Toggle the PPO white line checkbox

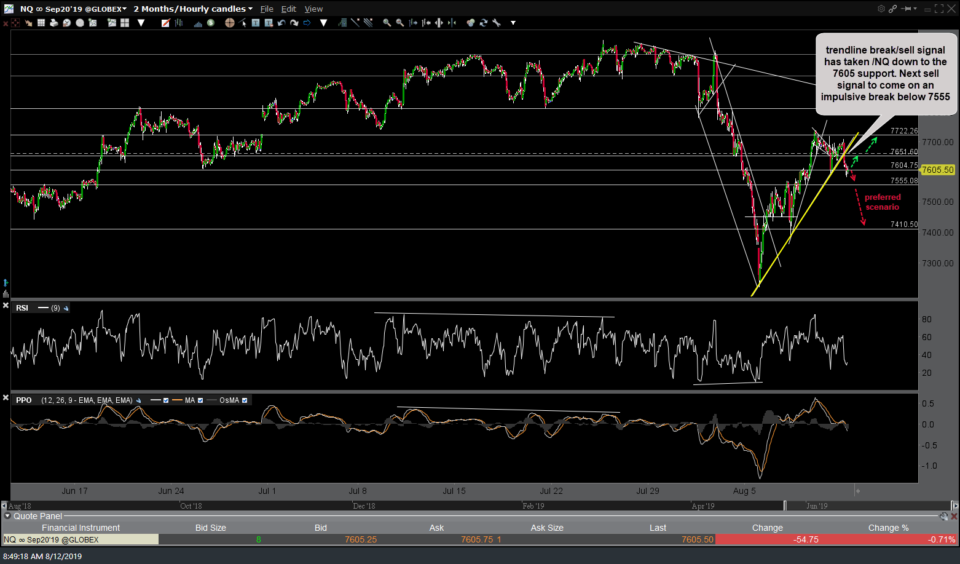[x=165, y=400]
